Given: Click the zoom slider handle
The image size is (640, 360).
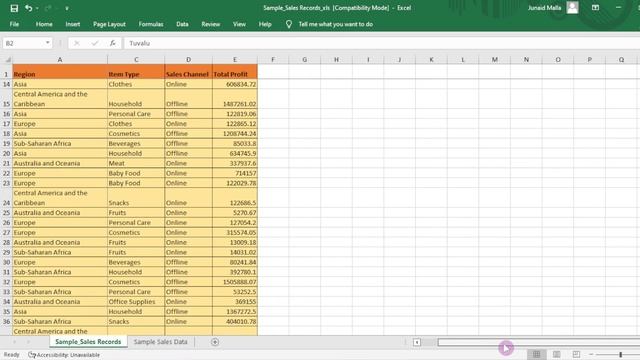Looking at the screenshot, I should click(x=620, y=355).
